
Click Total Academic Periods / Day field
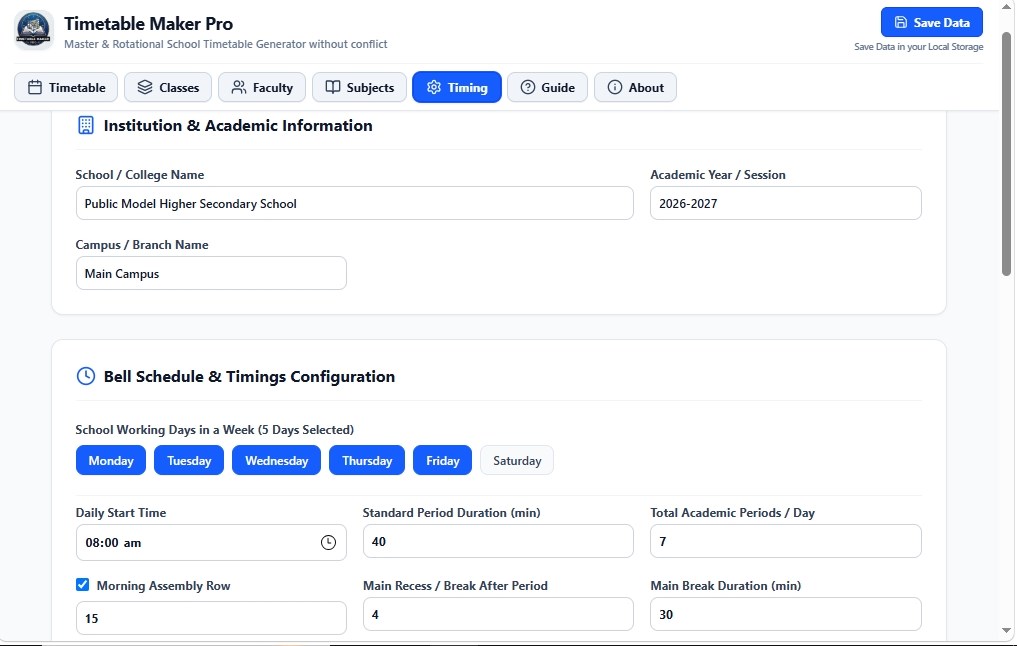[785, 542]
